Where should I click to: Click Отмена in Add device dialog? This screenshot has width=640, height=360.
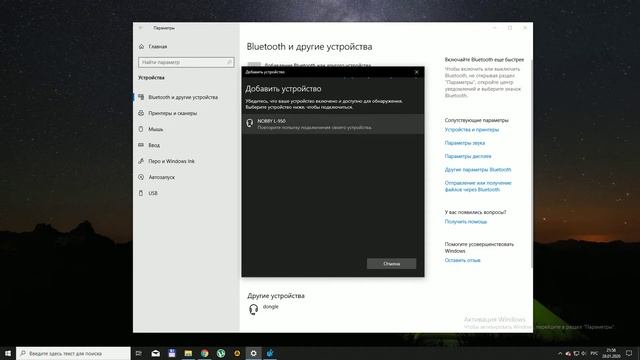[x=391, y=264]
